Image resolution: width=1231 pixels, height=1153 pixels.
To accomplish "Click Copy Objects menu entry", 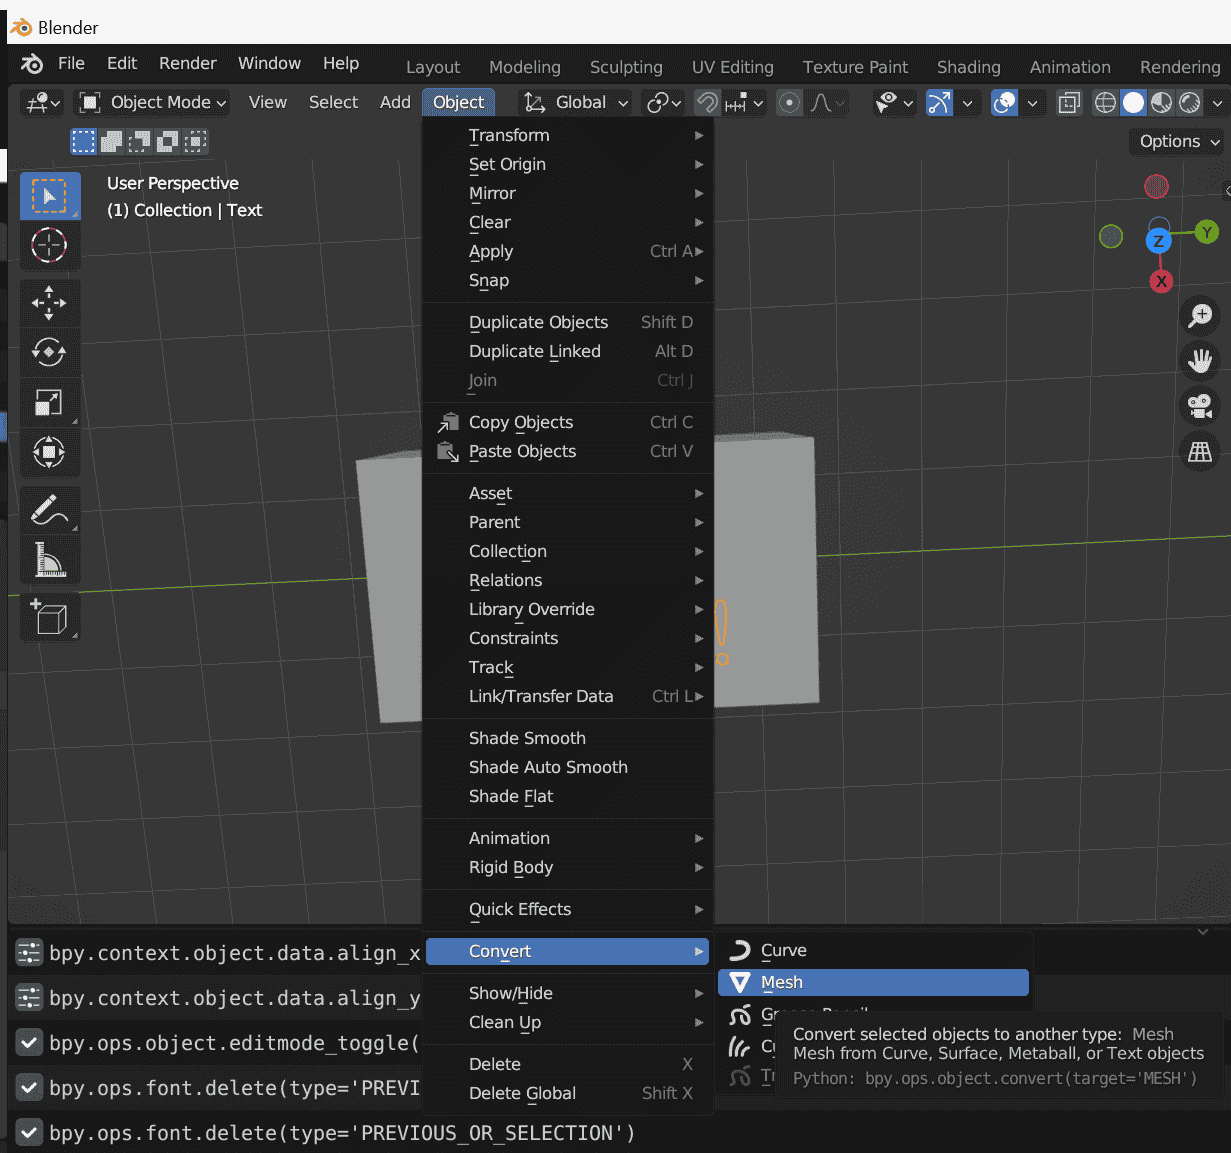I will [x=568, y=422].
